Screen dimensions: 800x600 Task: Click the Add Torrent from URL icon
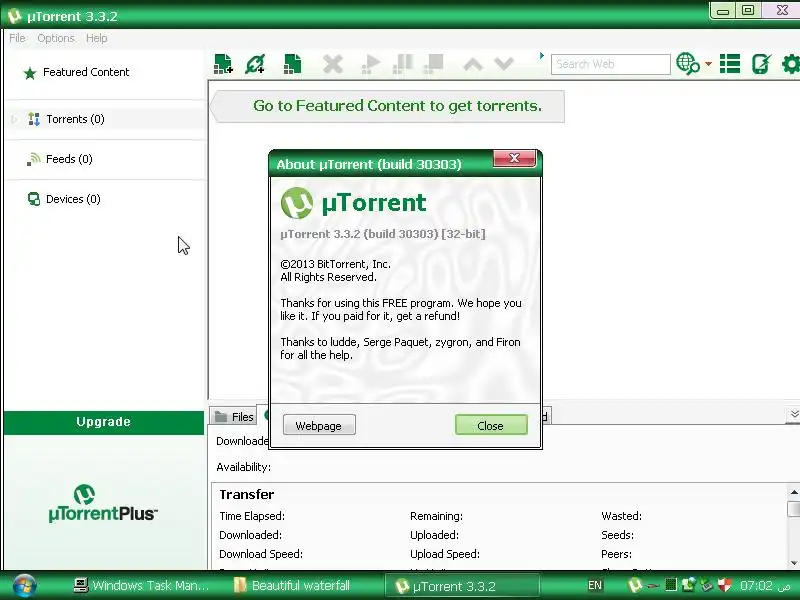[255, 64]
